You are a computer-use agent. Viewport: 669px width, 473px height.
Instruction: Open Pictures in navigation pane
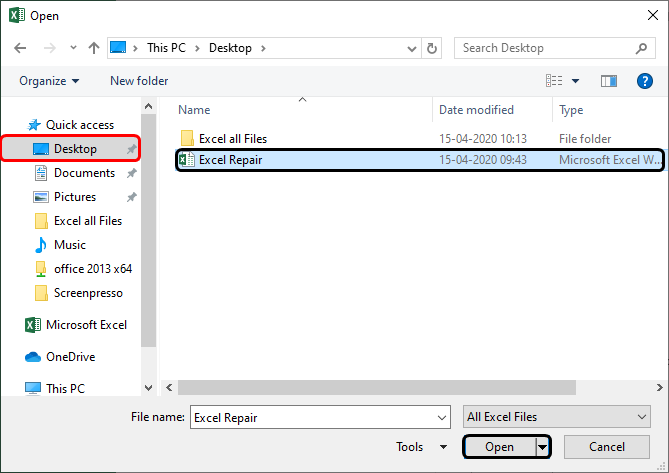(x=75, y=197)
